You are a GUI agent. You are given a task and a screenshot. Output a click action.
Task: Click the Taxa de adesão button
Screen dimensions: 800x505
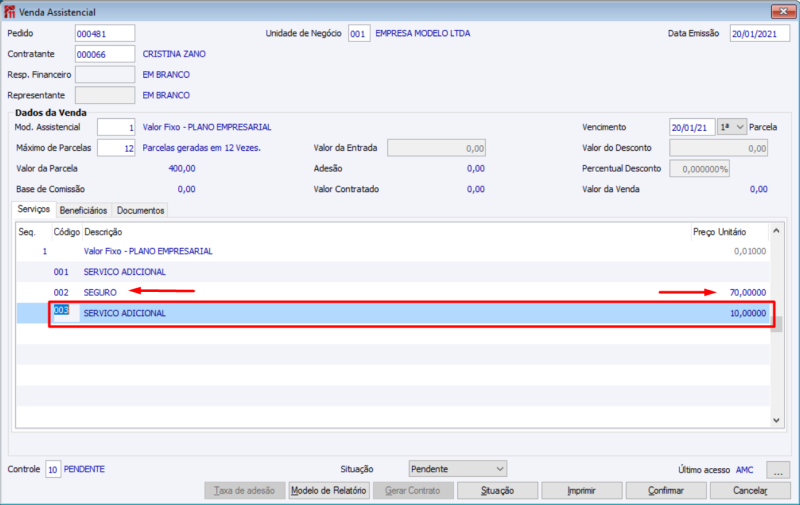pos(244,491)
